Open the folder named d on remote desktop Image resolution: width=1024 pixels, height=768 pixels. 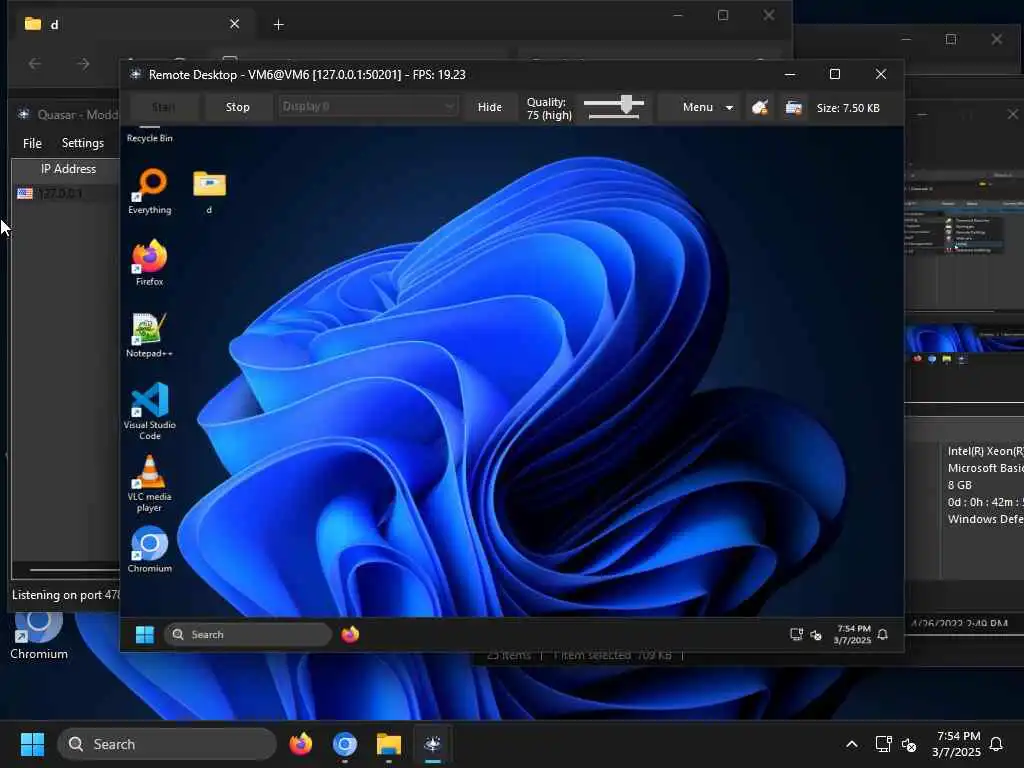tap(209, 191)
